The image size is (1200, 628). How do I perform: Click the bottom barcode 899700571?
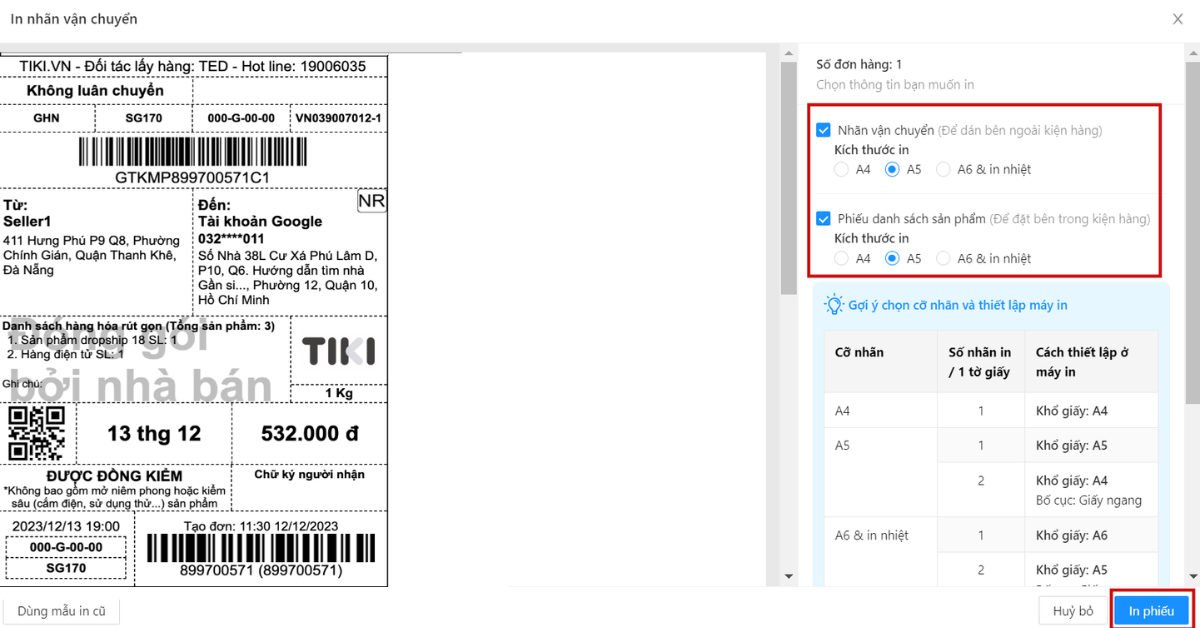(x=260, y=548)
